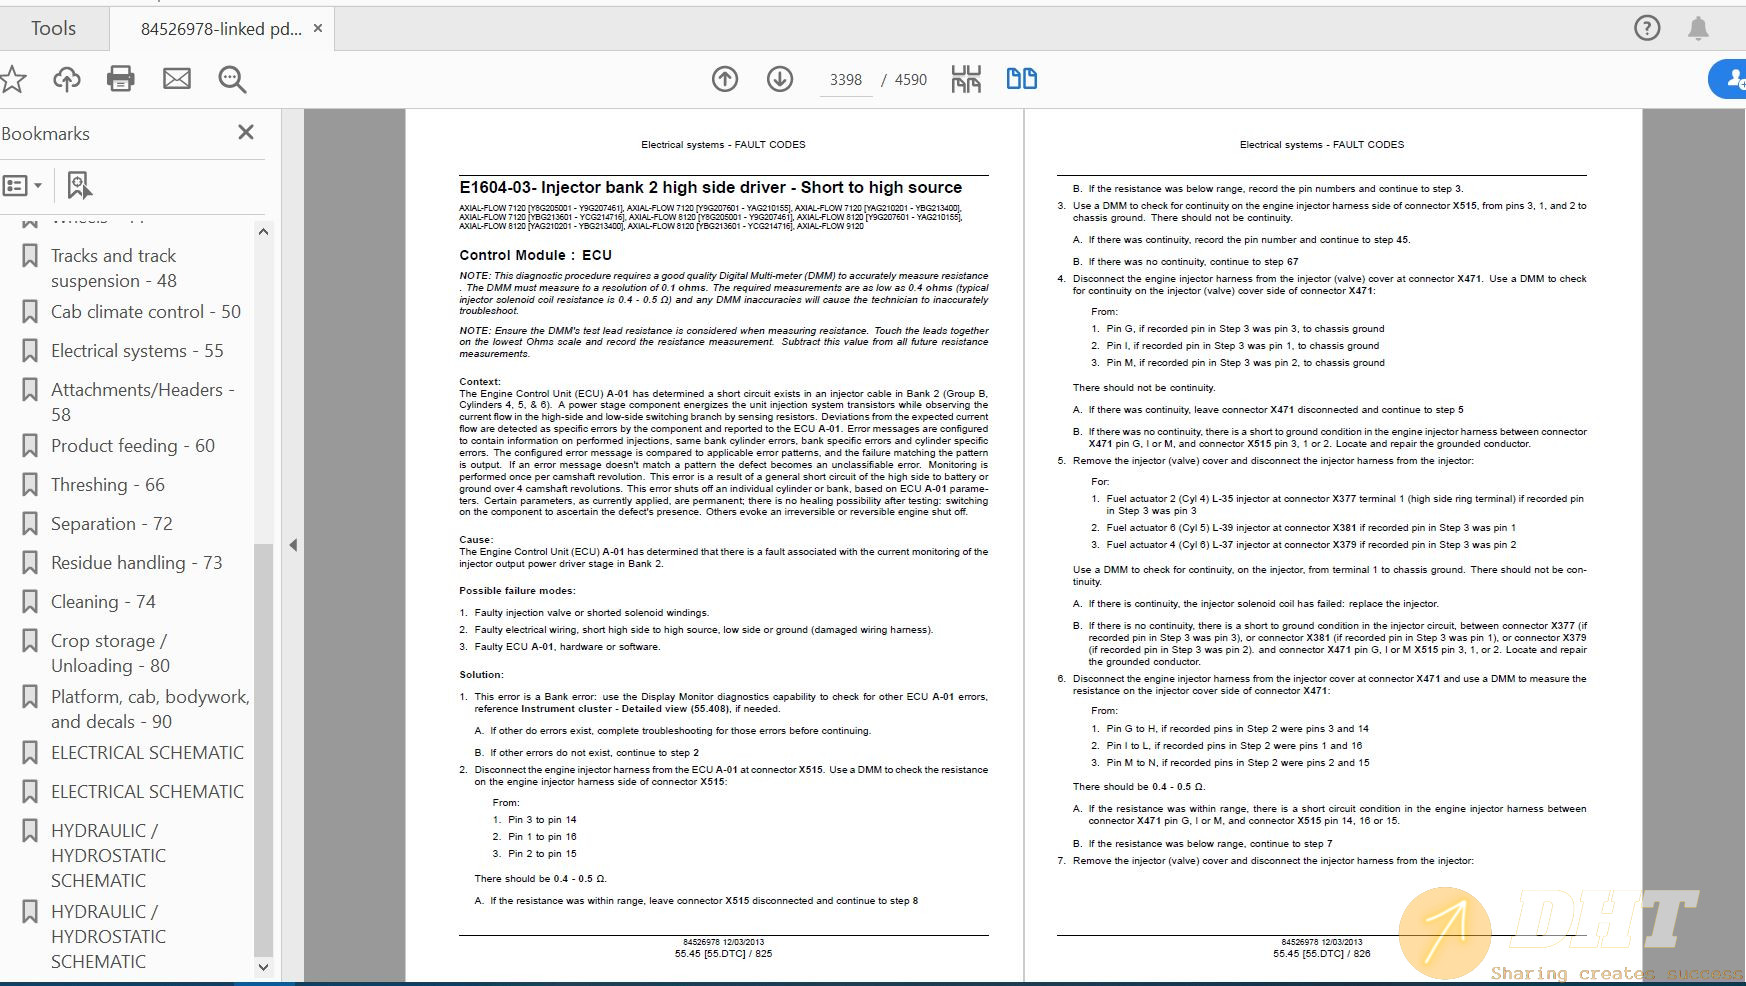
Task: Open the Tools tab
Action: coord(53,29)
